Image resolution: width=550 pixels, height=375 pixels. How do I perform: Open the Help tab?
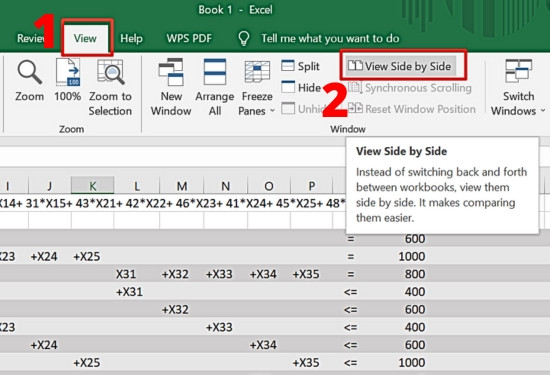(132, 38)
